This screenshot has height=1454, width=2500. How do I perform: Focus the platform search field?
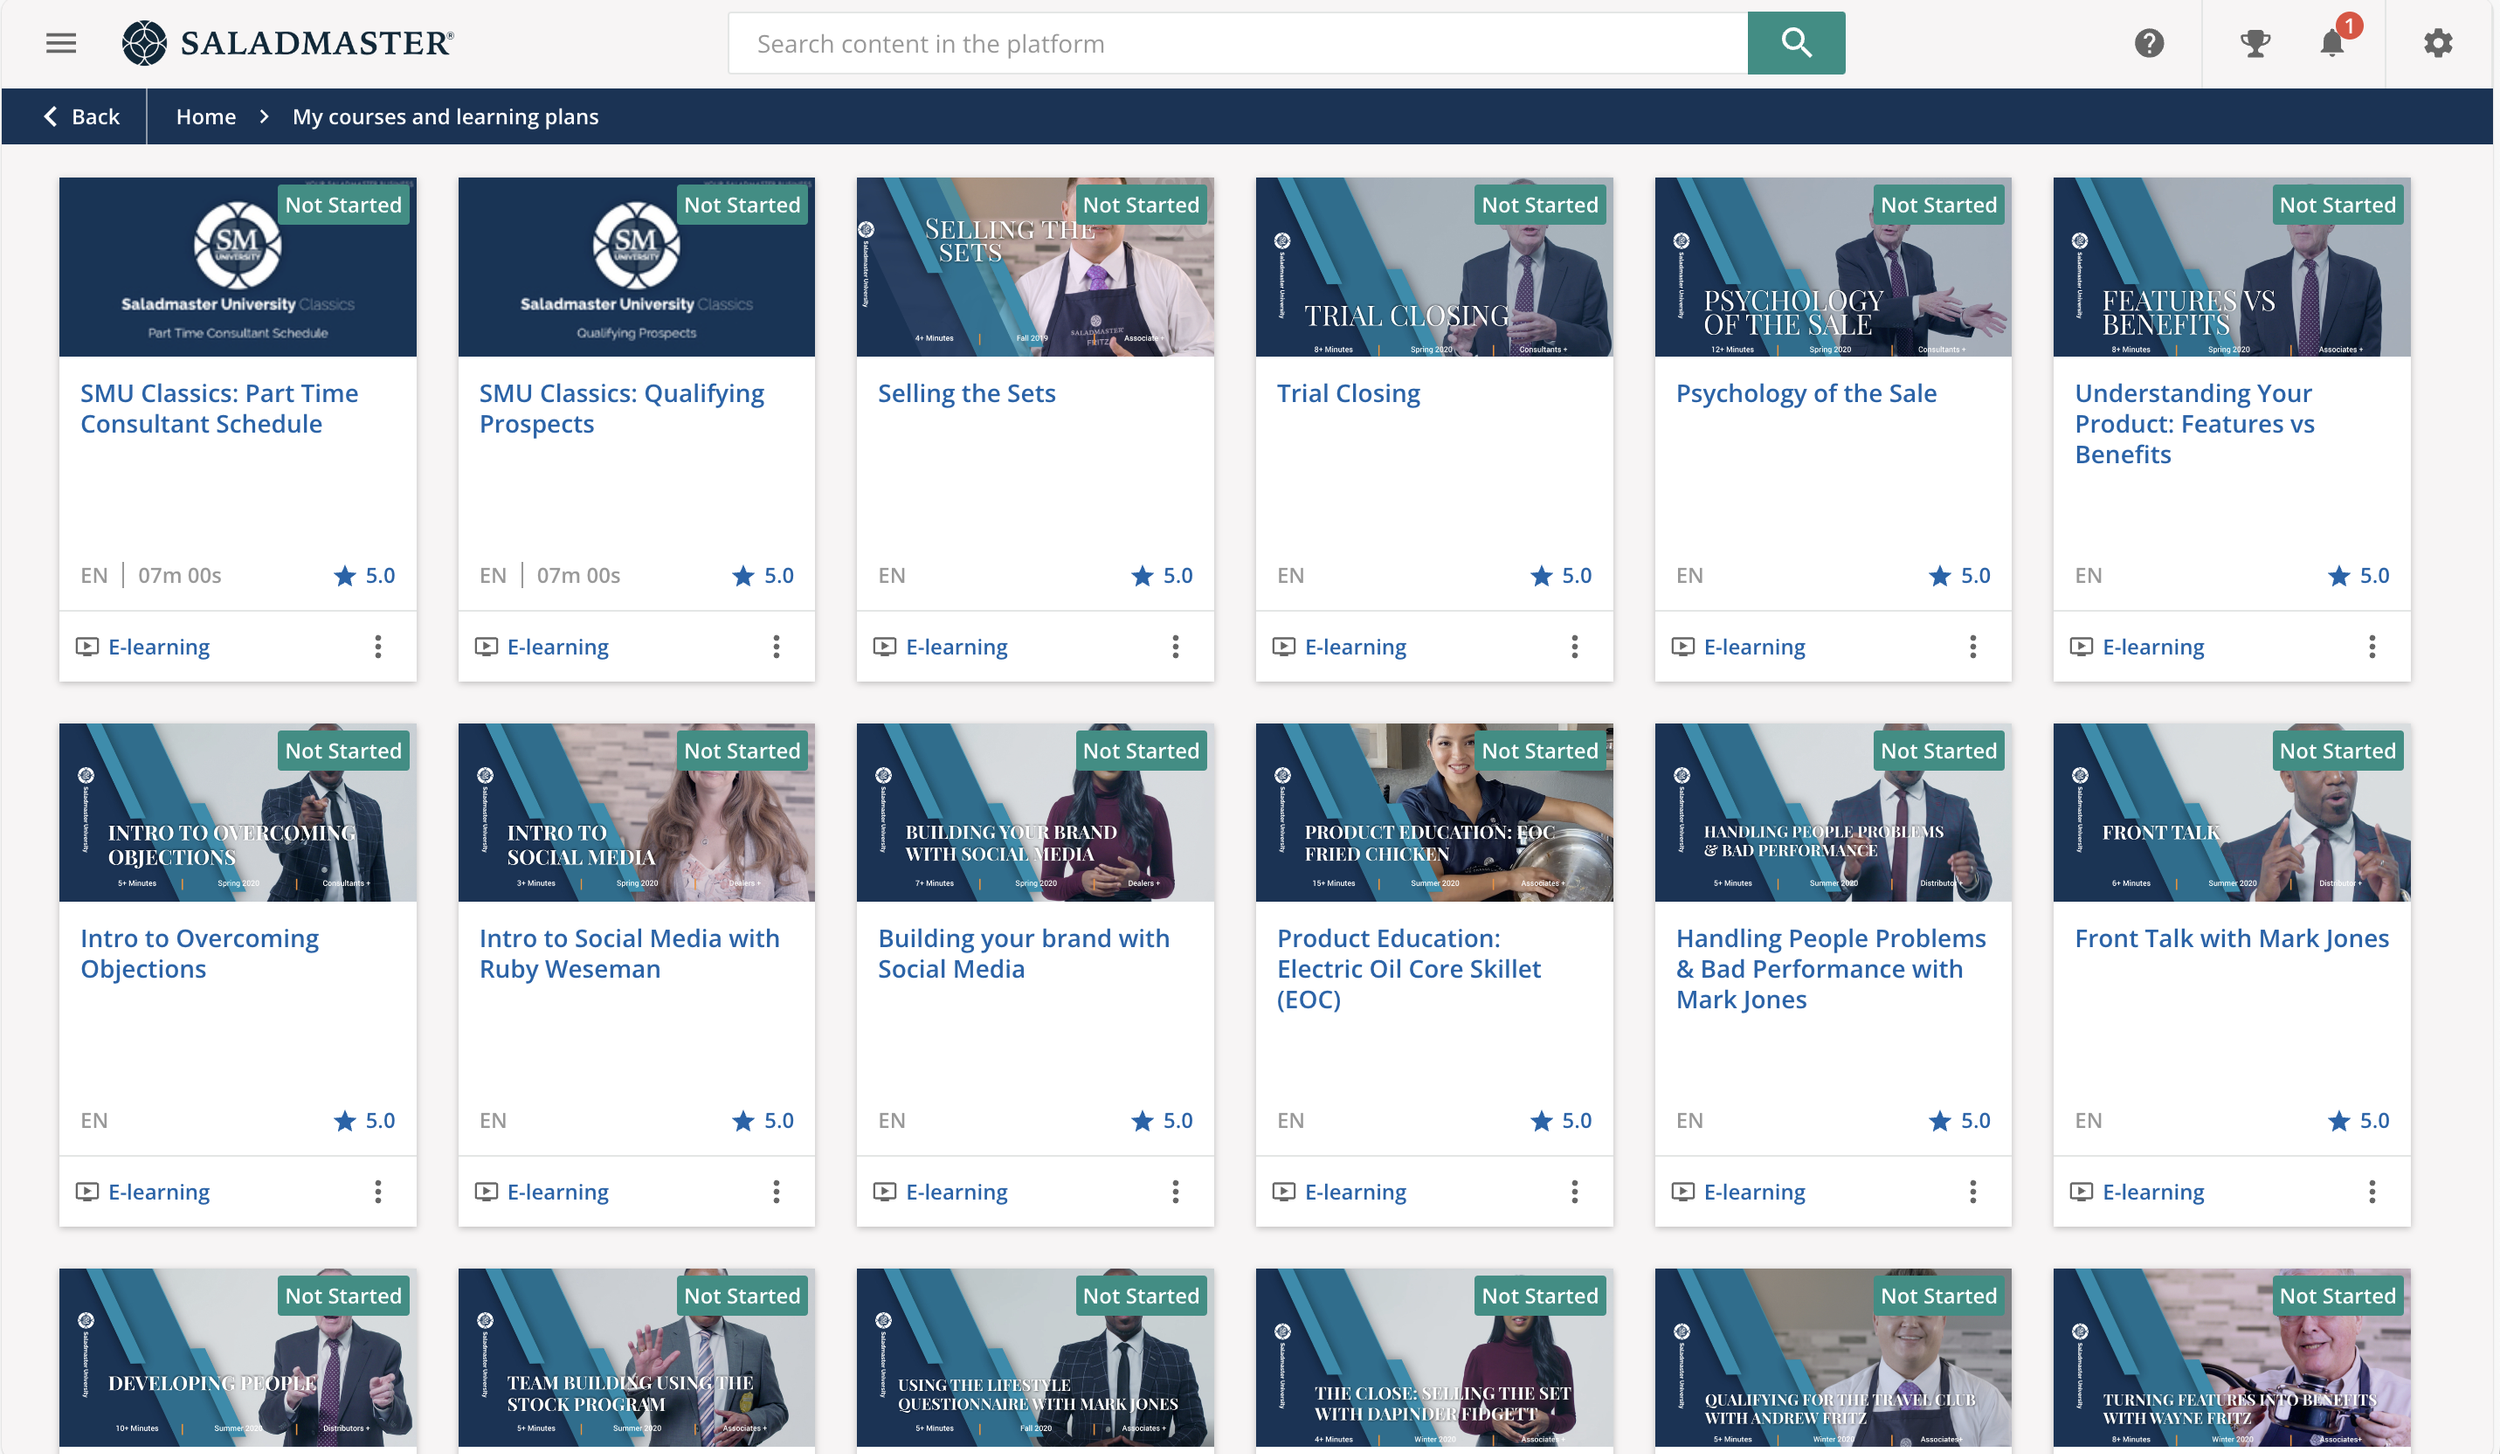point(1237,44)
